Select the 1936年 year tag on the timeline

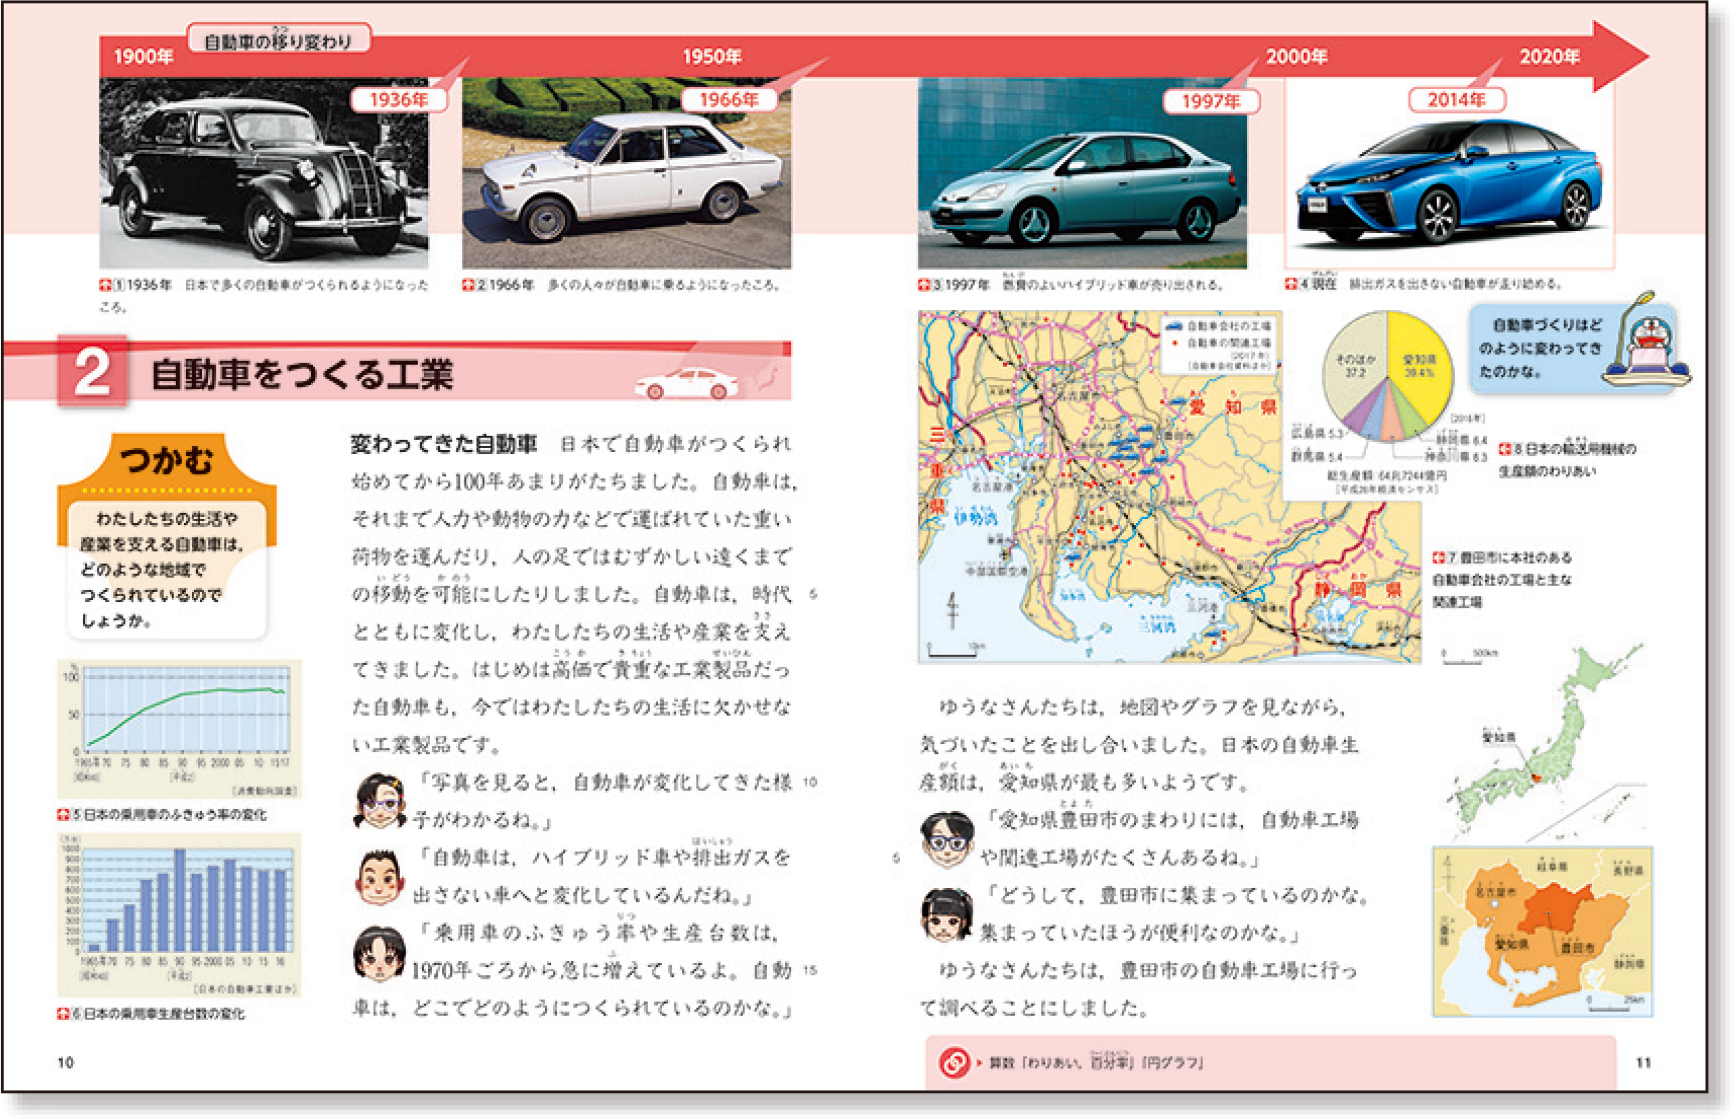pyautogui.click(x=398, y=100)
